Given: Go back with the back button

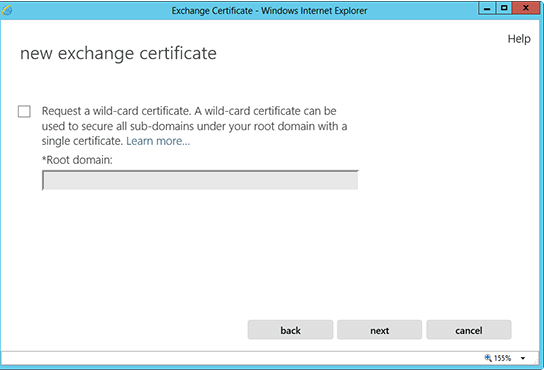Looking at the screenshot, I should point(290,330).
